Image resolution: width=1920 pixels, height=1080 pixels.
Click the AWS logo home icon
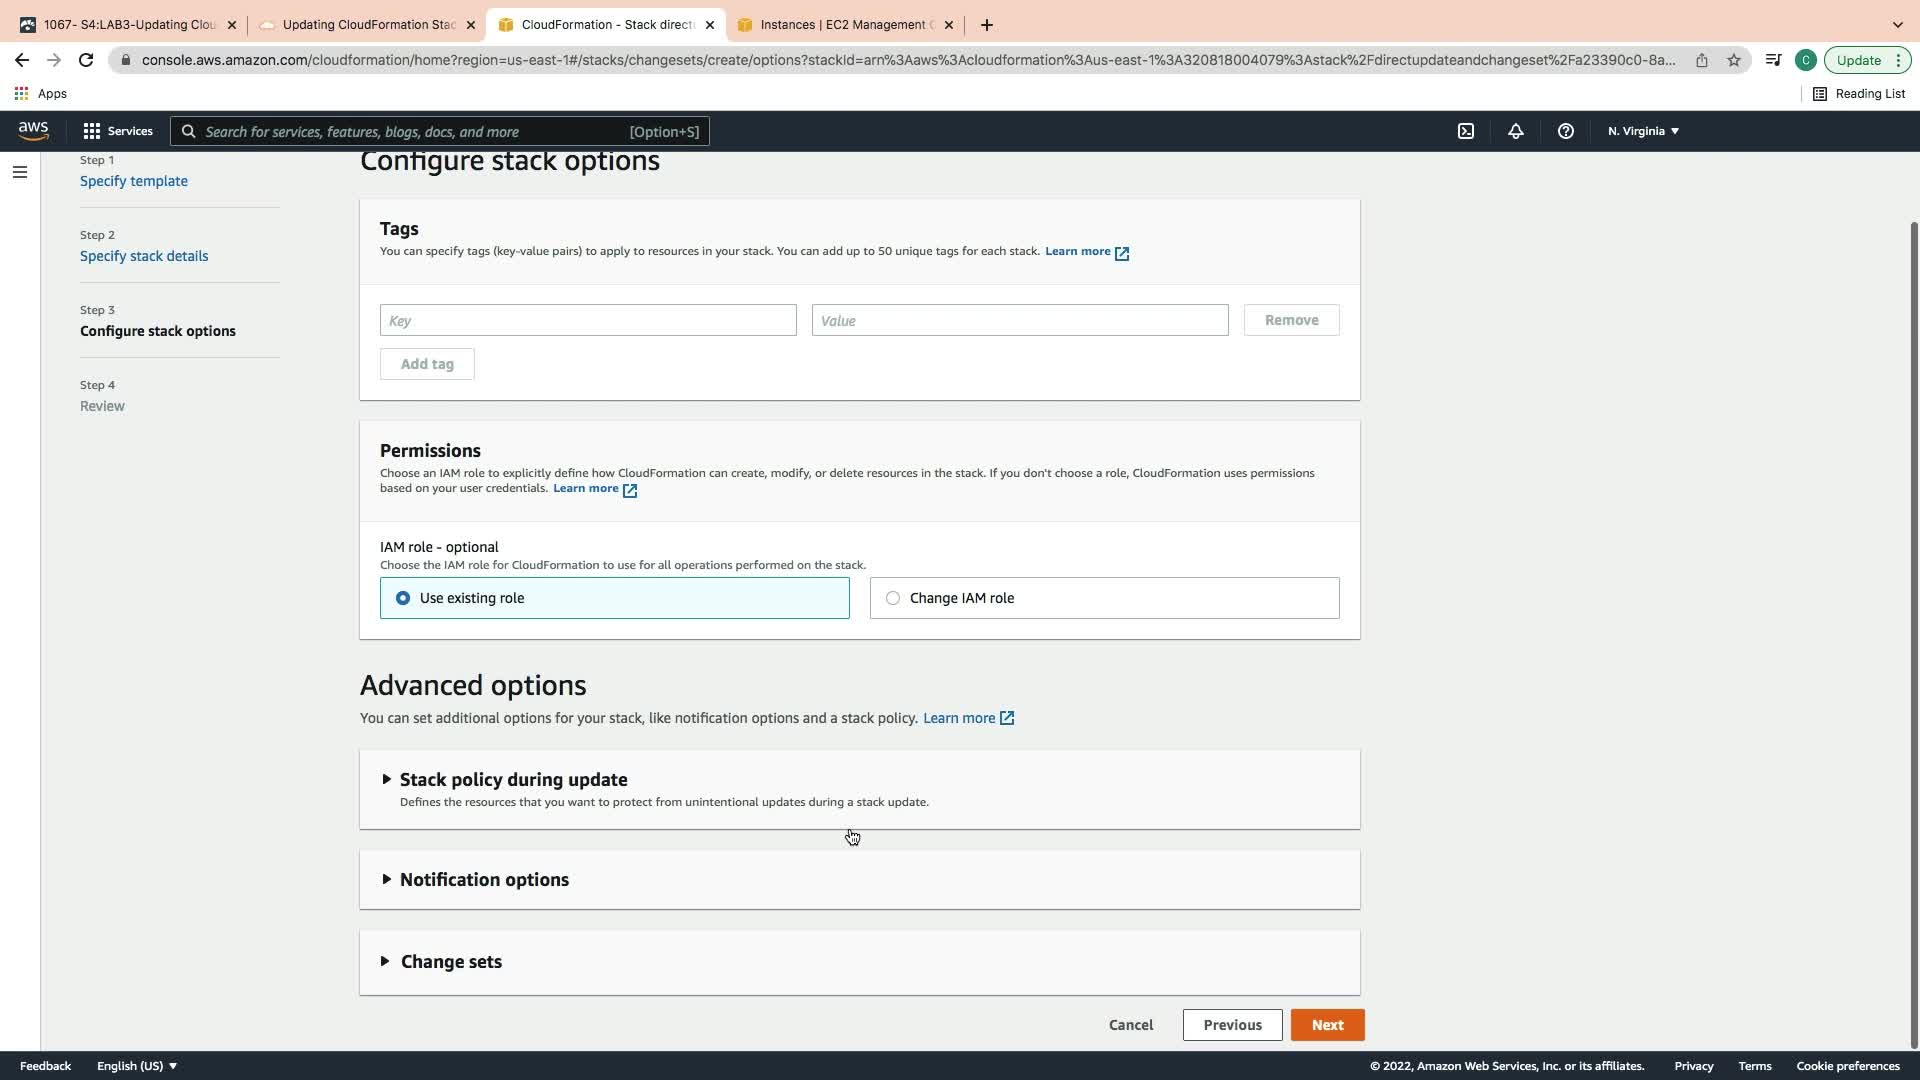point(33,131)
